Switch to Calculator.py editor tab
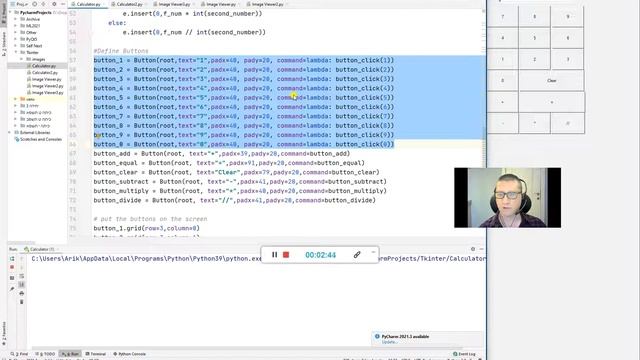The width and height of the screenshot is (640, 360). tap(88, 4)
